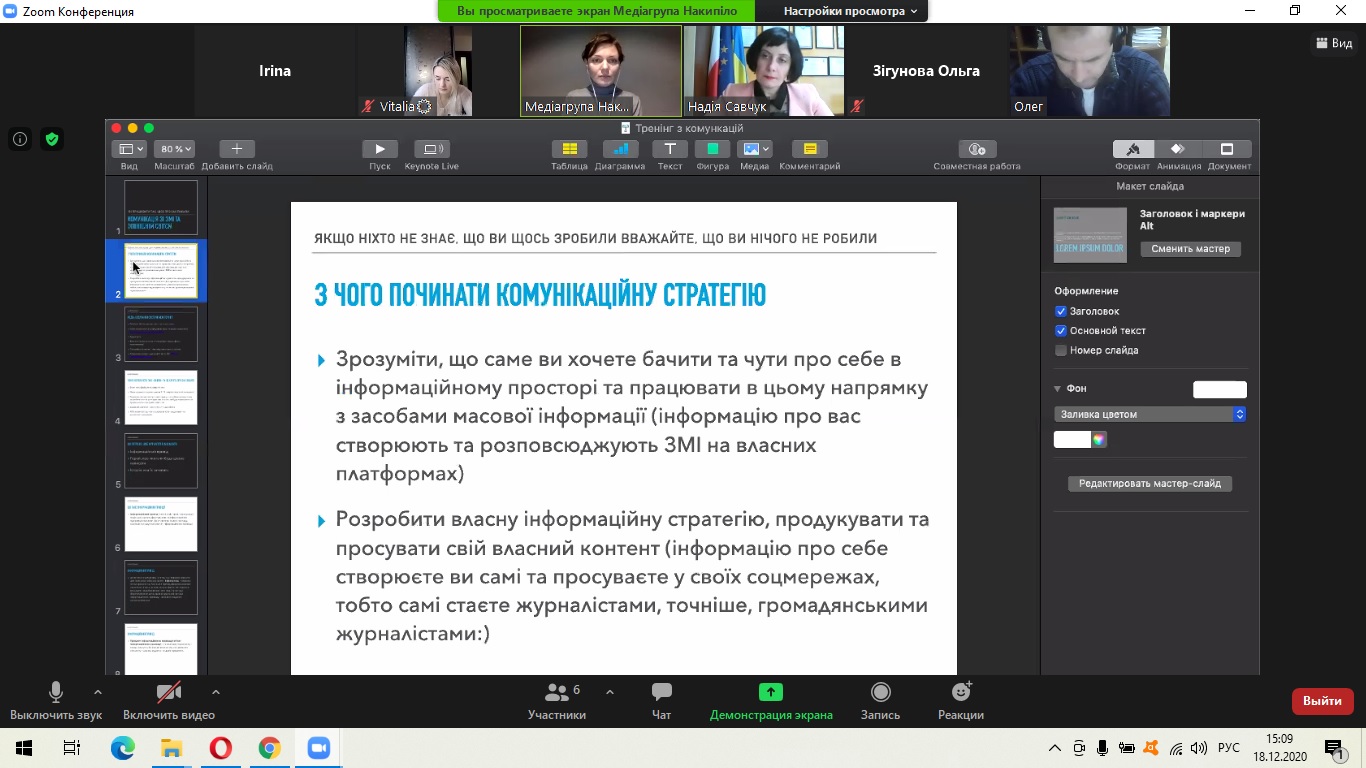Click the green Share Screen icon
1366x768 pixels.
770,693
